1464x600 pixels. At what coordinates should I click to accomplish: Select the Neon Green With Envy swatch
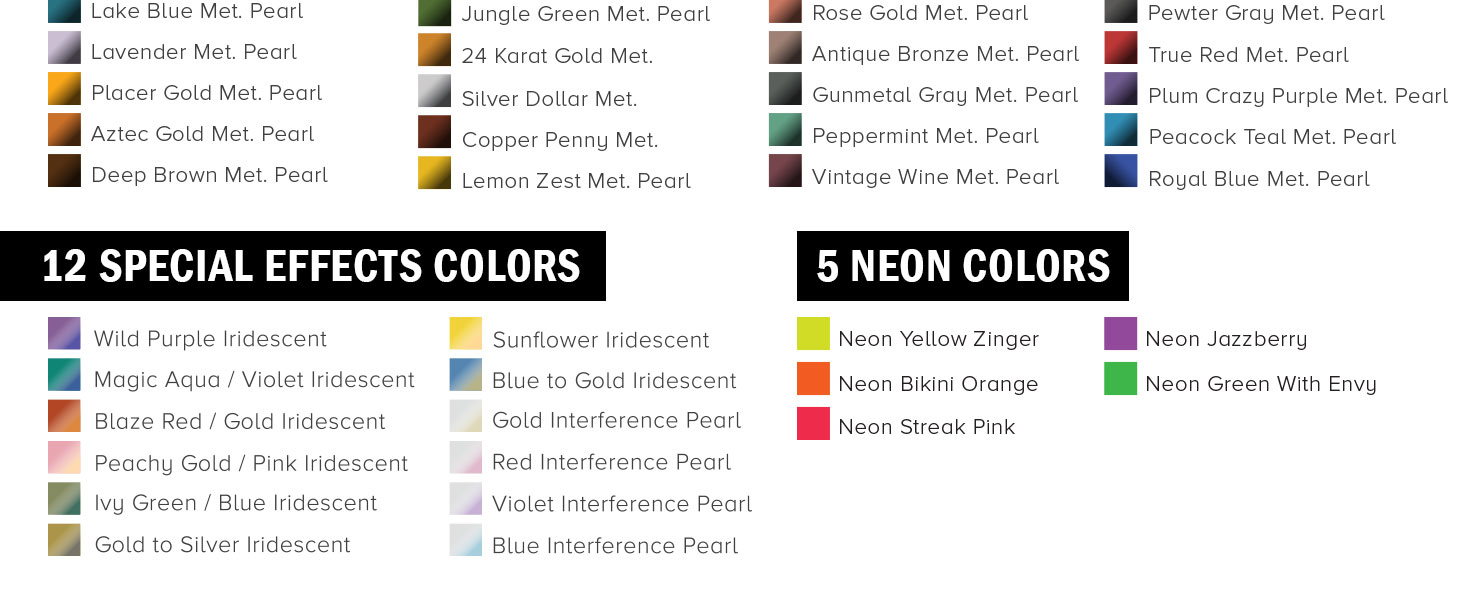coord(1120,379)
